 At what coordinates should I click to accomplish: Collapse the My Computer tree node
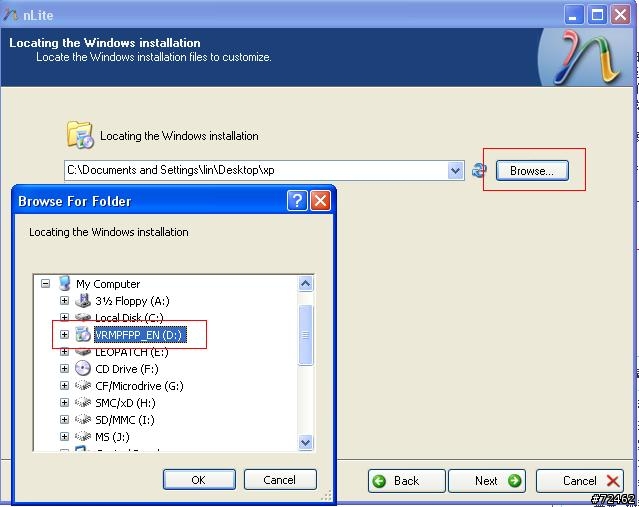click(x=46, y=283)
